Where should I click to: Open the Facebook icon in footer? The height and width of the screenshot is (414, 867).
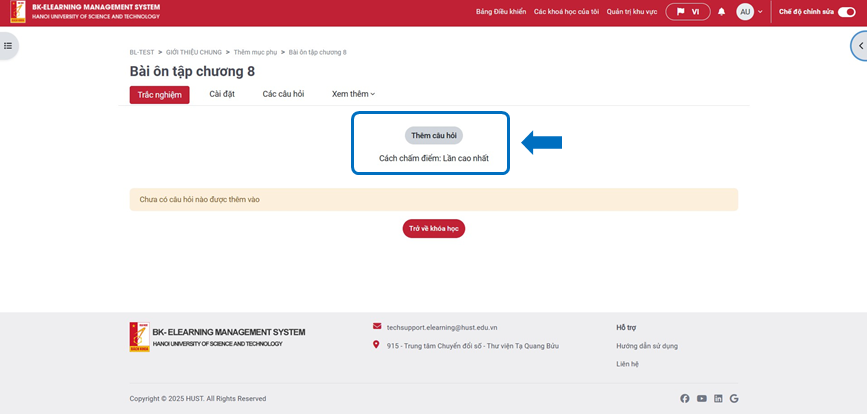pos(685,399)
